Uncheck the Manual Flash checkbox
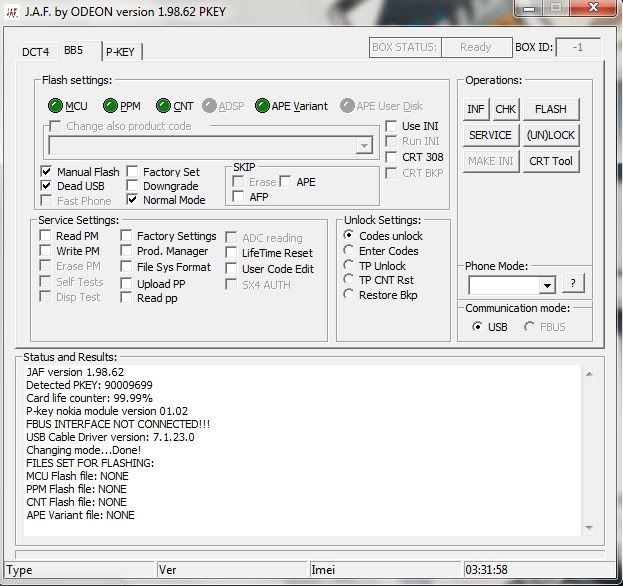 (x=46, y=171)
